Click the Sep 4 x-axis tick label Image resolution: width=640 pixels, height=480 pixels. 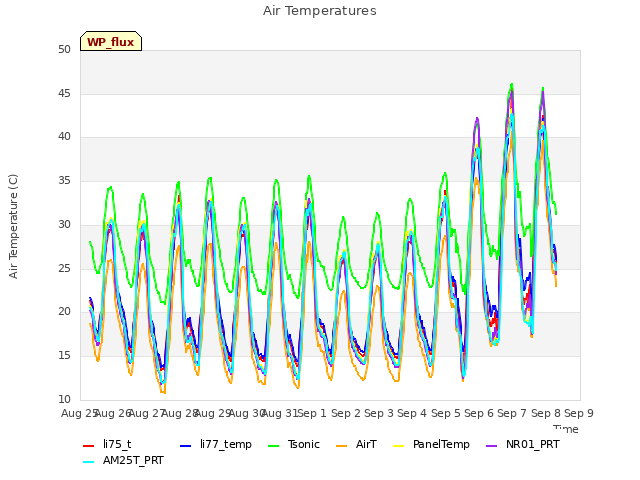(412, 413)
